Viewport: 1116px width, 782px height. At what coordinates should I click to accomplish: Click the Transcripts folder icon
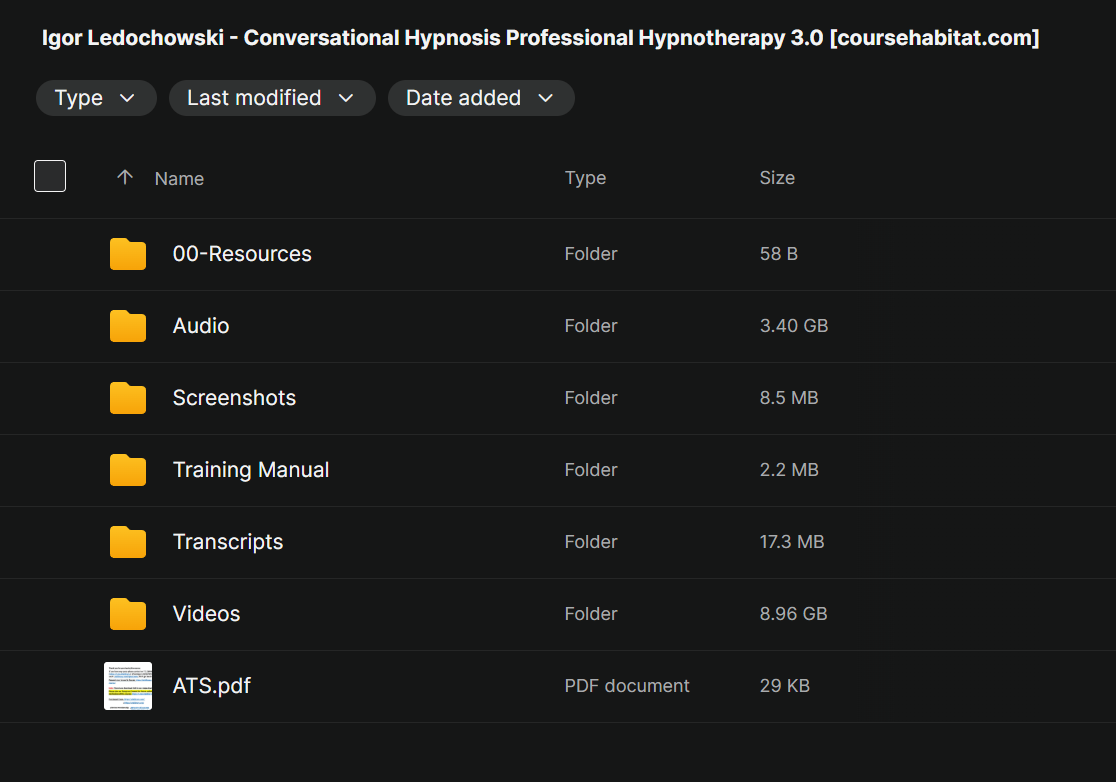pyautogui.click(x=128, y=541)
